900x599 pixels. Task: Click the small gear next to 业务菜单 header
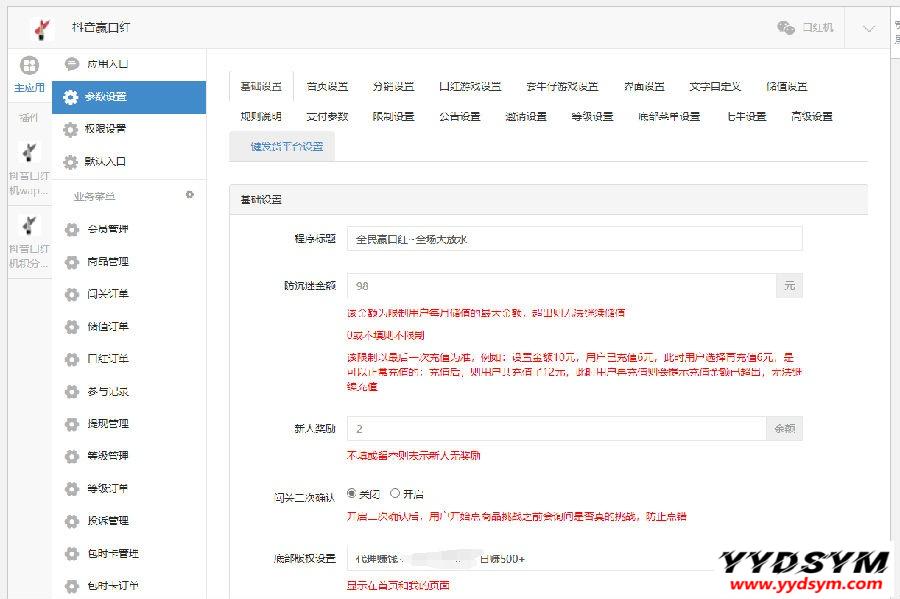190,195
